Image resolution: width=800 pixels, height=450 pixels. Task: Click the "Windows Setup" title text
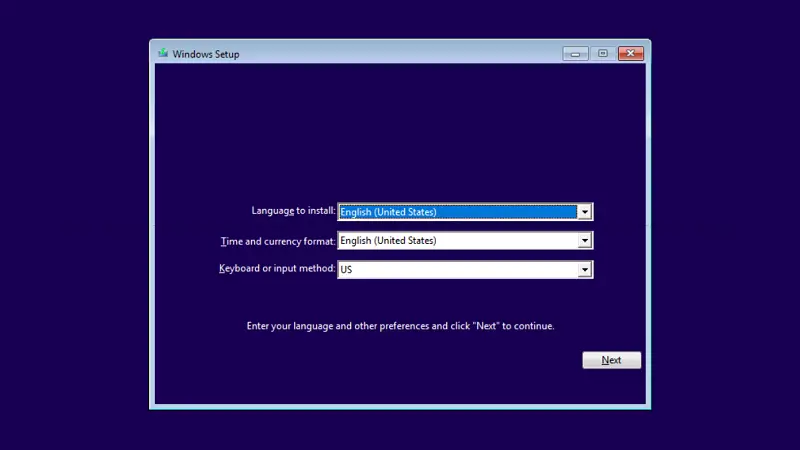(x=206, y=54)
